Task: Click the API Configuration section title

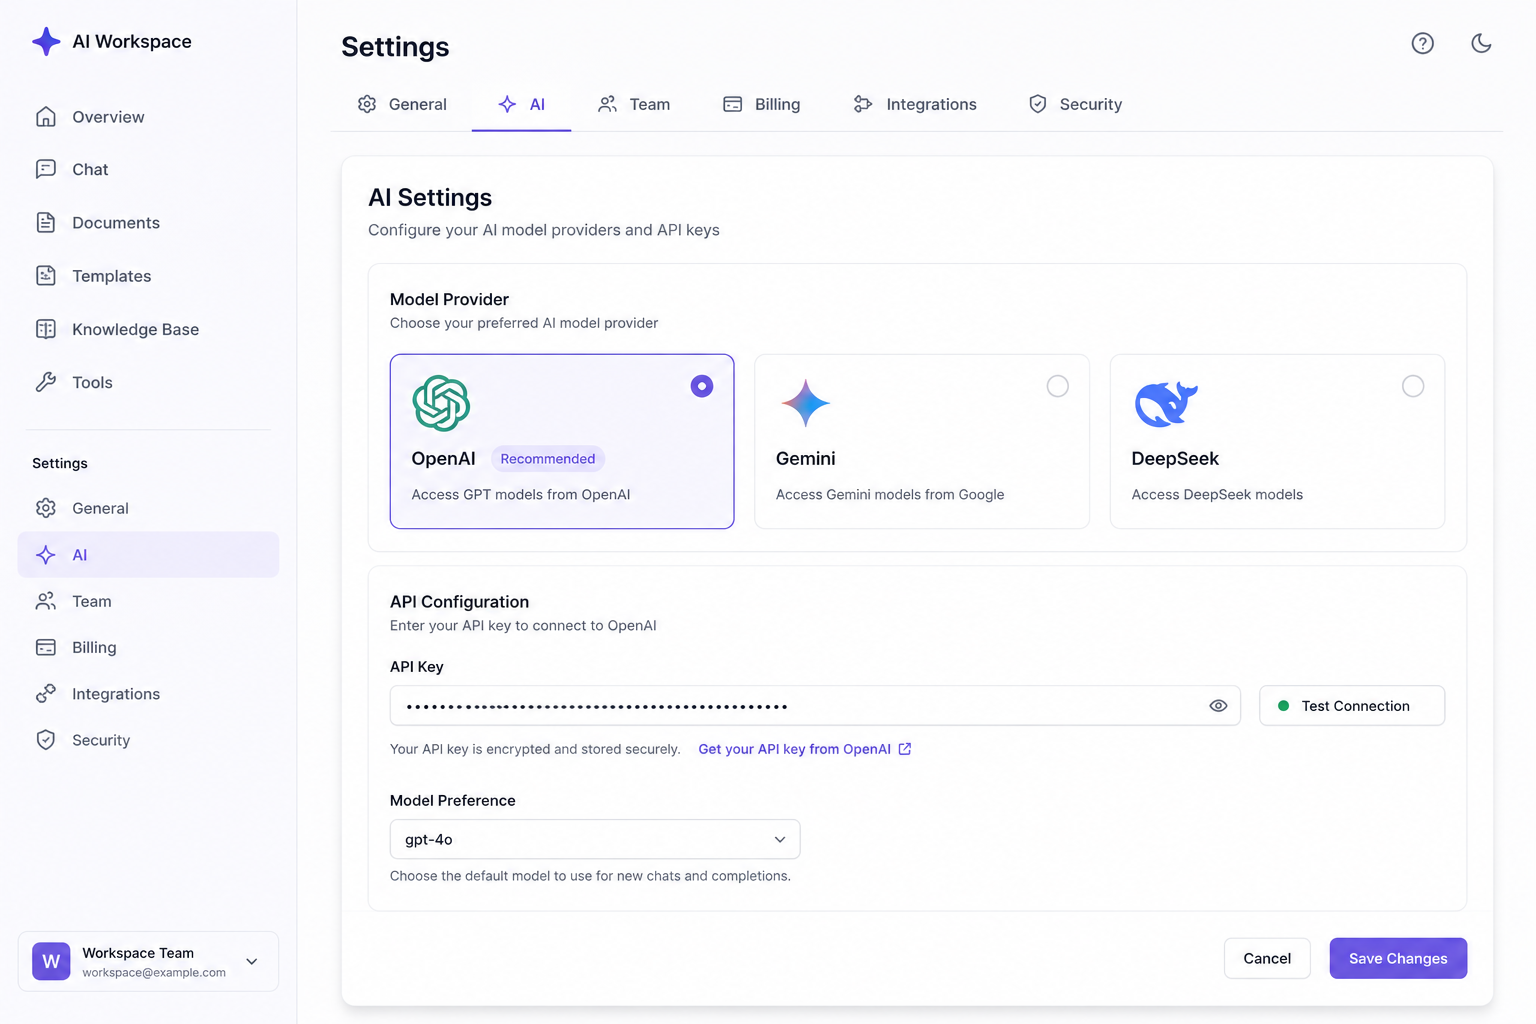Action: point(459,602)
